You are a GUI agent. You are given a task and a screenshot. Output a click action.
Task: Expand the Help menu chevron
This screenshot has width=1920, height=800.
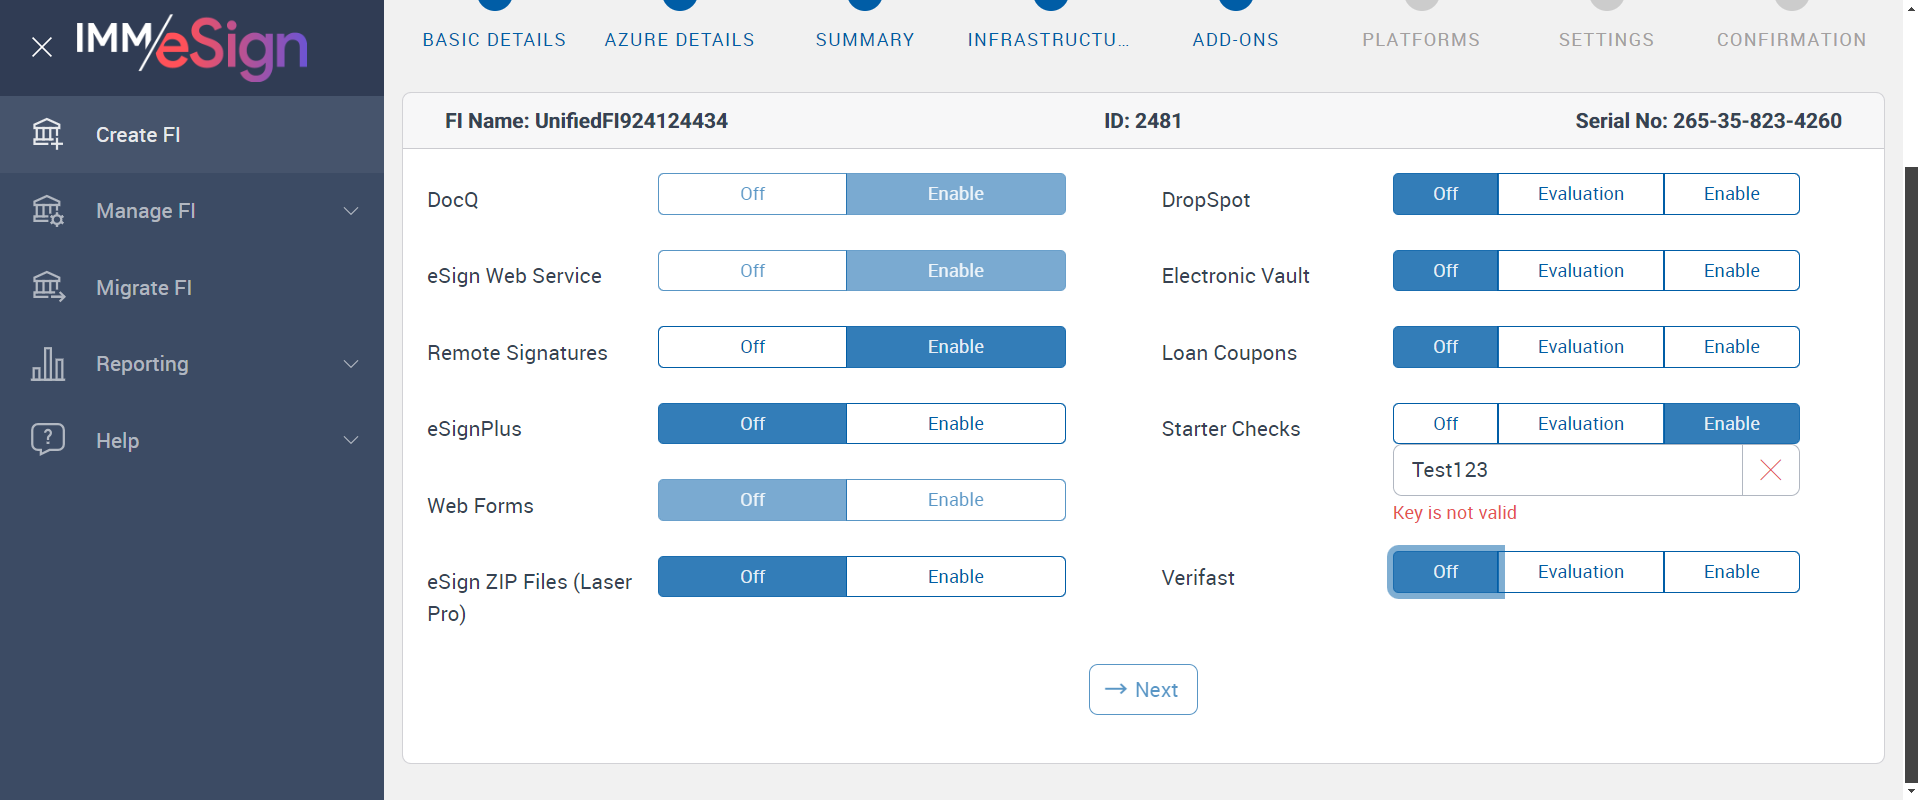coord(351,440)
